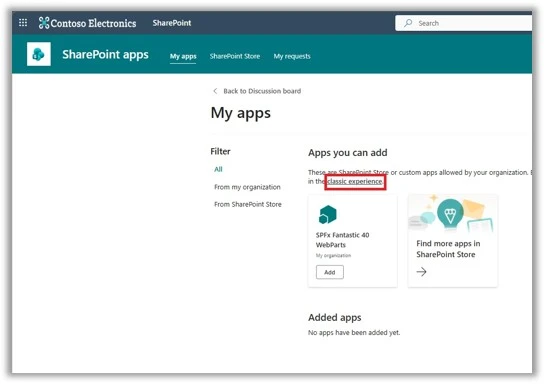Click the arrow under Find more apps
This screenshot has height=384, width=544.
(422, 272)
